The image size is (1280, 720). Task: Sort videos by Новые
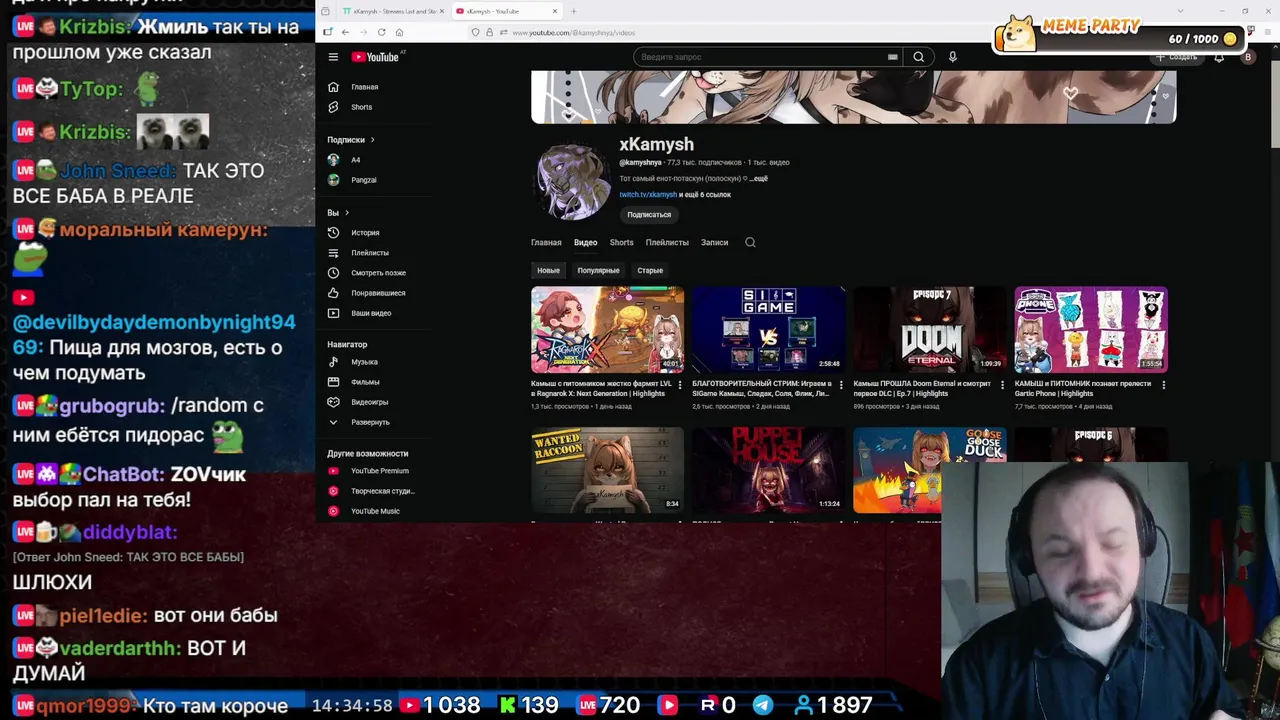coord(548,270)
